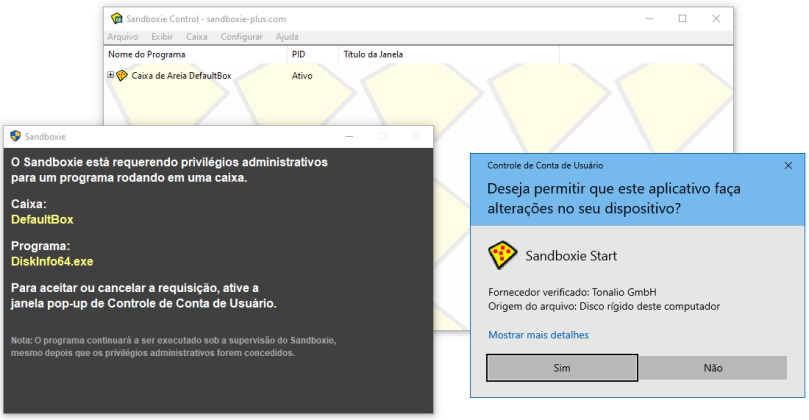Click the shield icon in Sandboxie dialog title
This screenshot has height=420, width=809.
[x=15, y=136]
